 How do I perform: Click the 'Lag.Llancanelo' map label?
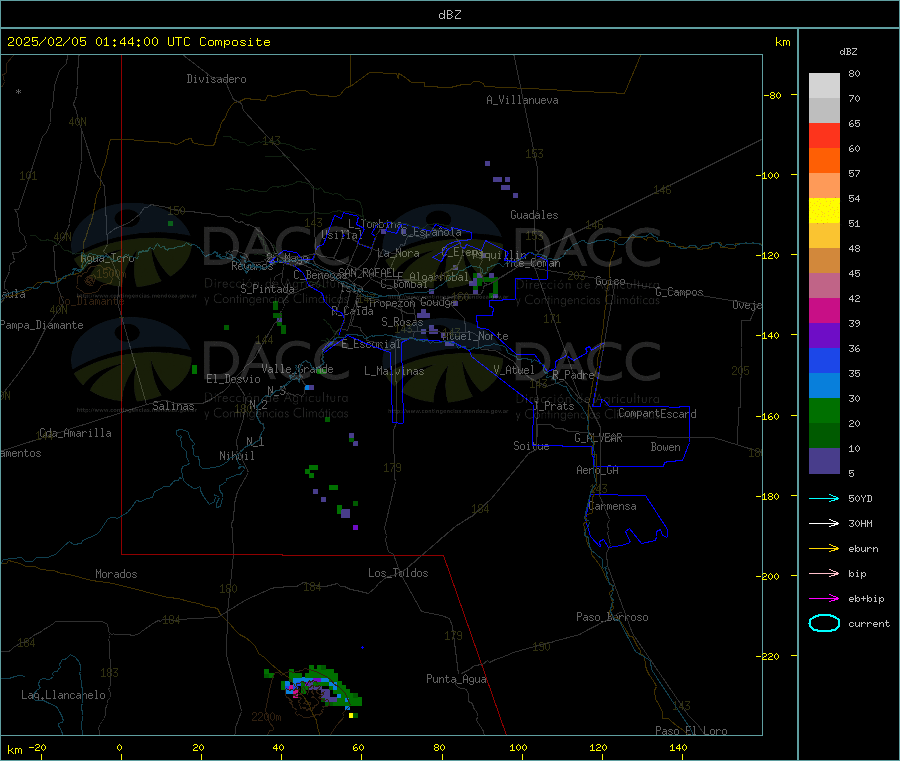coord(64,696)
